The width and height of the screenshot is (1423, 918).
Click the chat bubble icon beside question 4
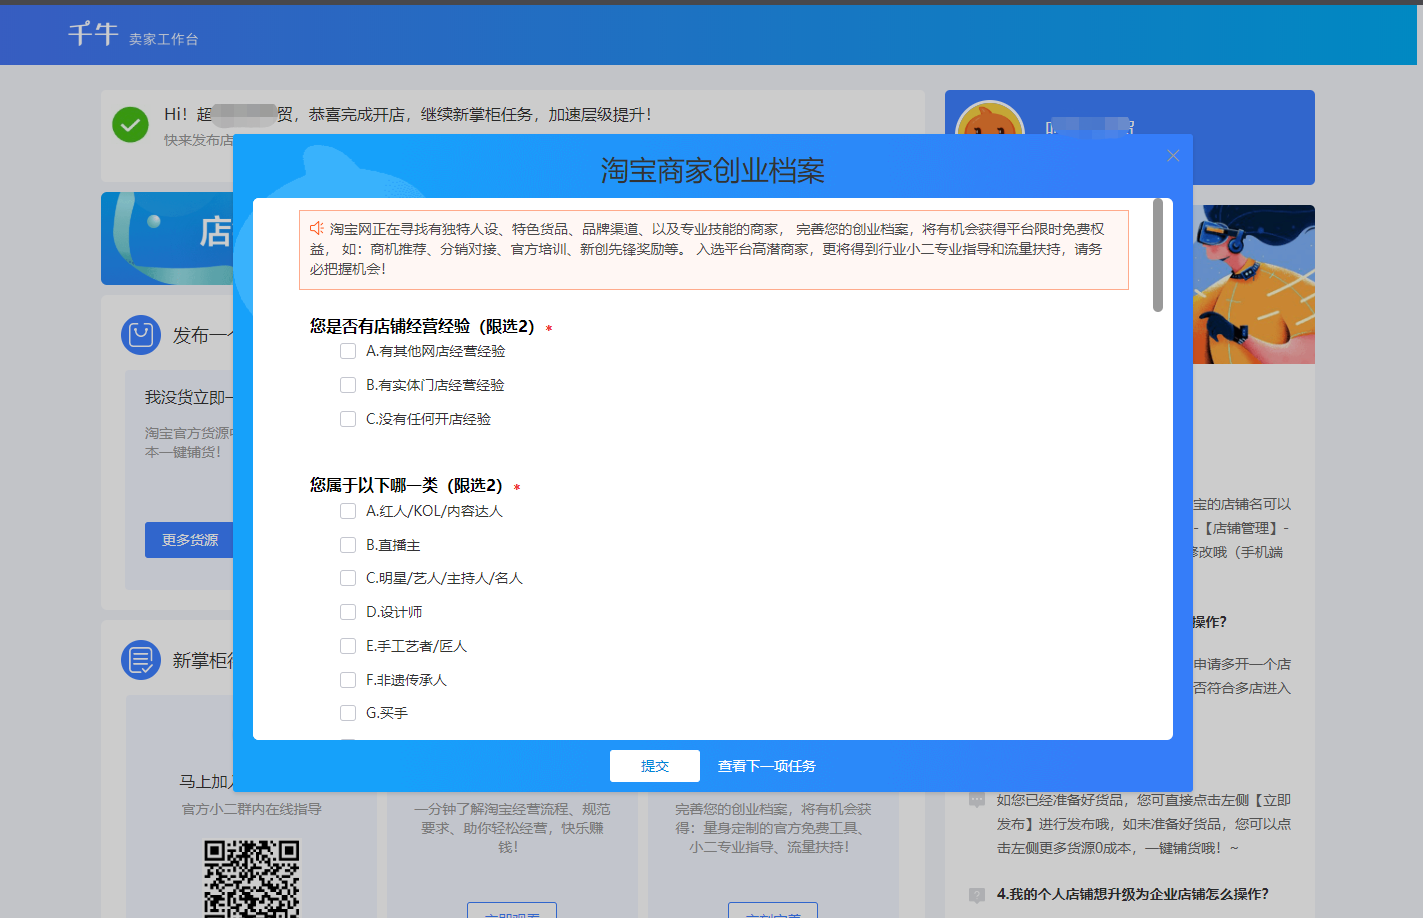(x=977, y=895)
